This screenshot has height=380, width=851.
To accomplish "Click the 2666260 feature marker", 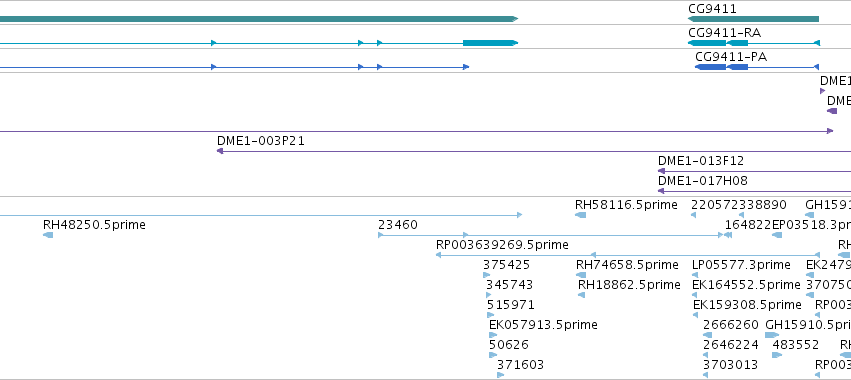I will 707,335.
